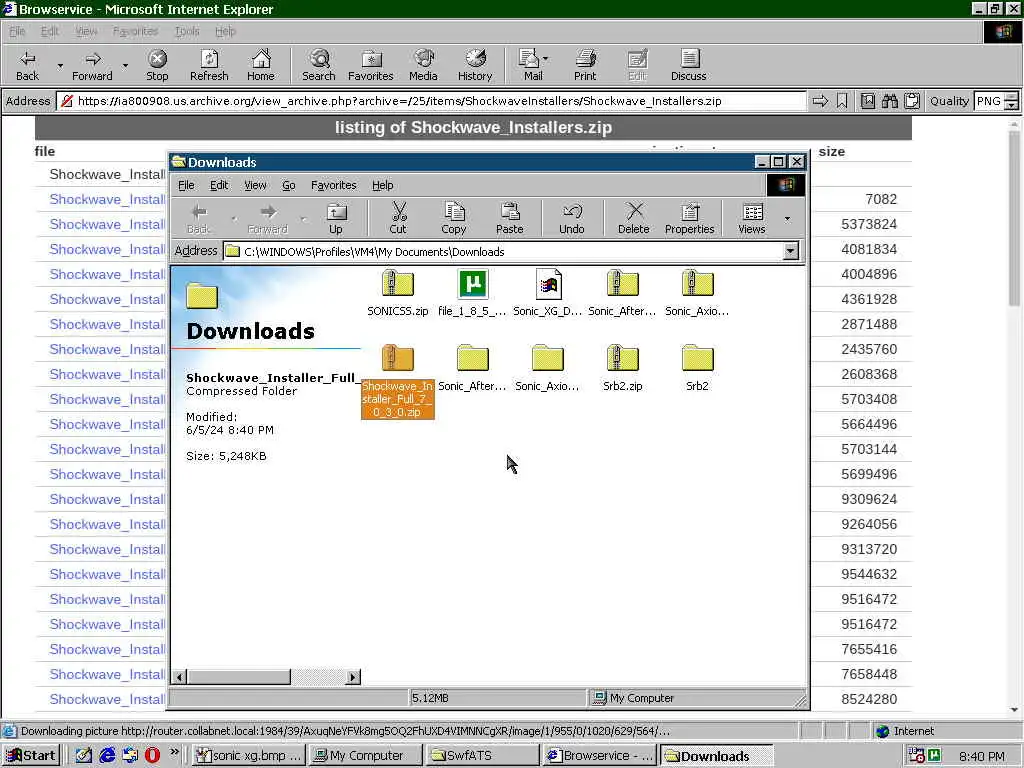This screenshot has height=768, width=1024.
Task: Select the Sonic_Axio folder in second row
Action: coord(547,368)
